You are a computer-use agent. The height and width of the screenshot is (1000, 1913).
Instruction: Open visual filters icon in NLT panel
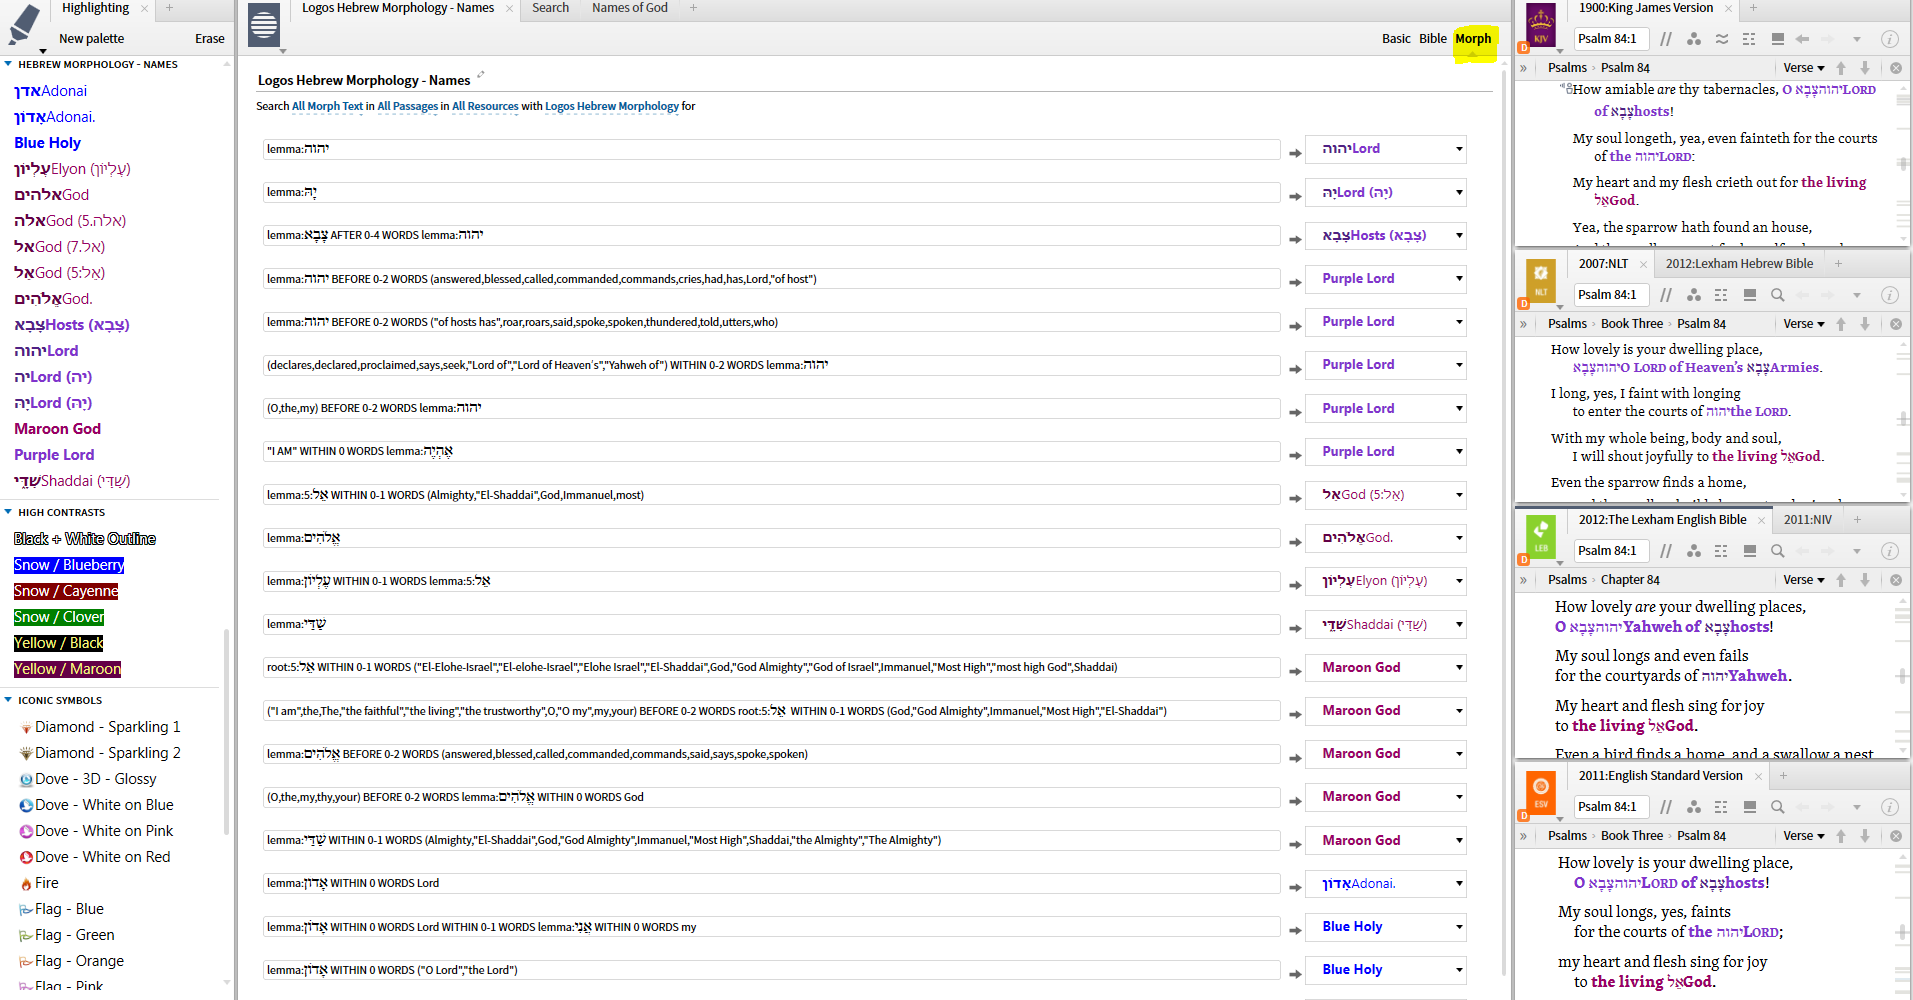(1694, 295)
